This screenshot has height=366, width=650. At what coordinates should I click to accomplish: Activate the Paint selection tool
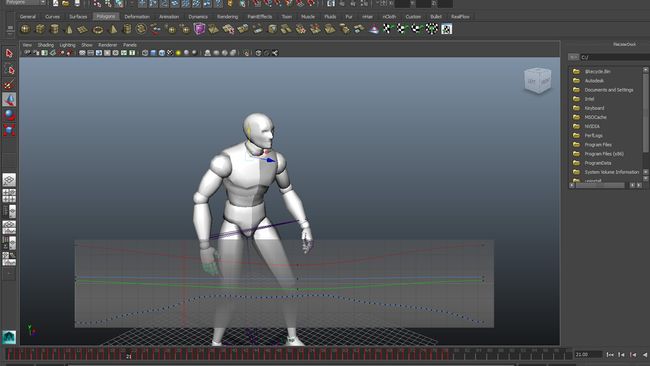tap(9, 85)
